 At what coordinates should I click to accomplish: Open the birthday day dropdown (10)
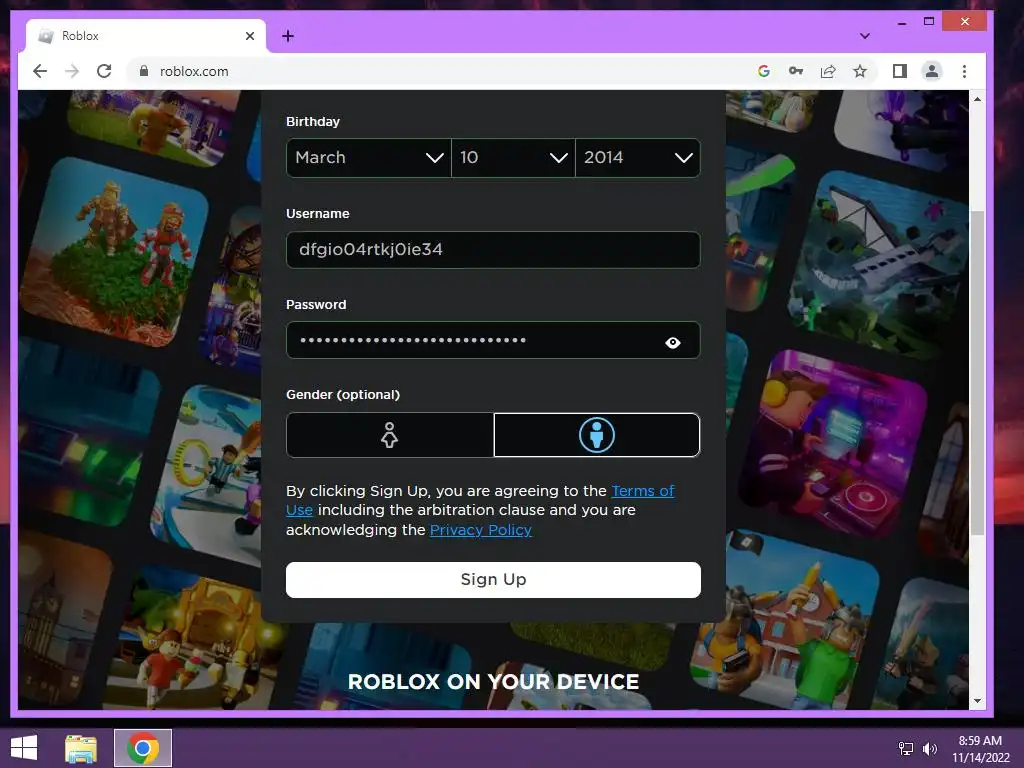click(513, 157)
